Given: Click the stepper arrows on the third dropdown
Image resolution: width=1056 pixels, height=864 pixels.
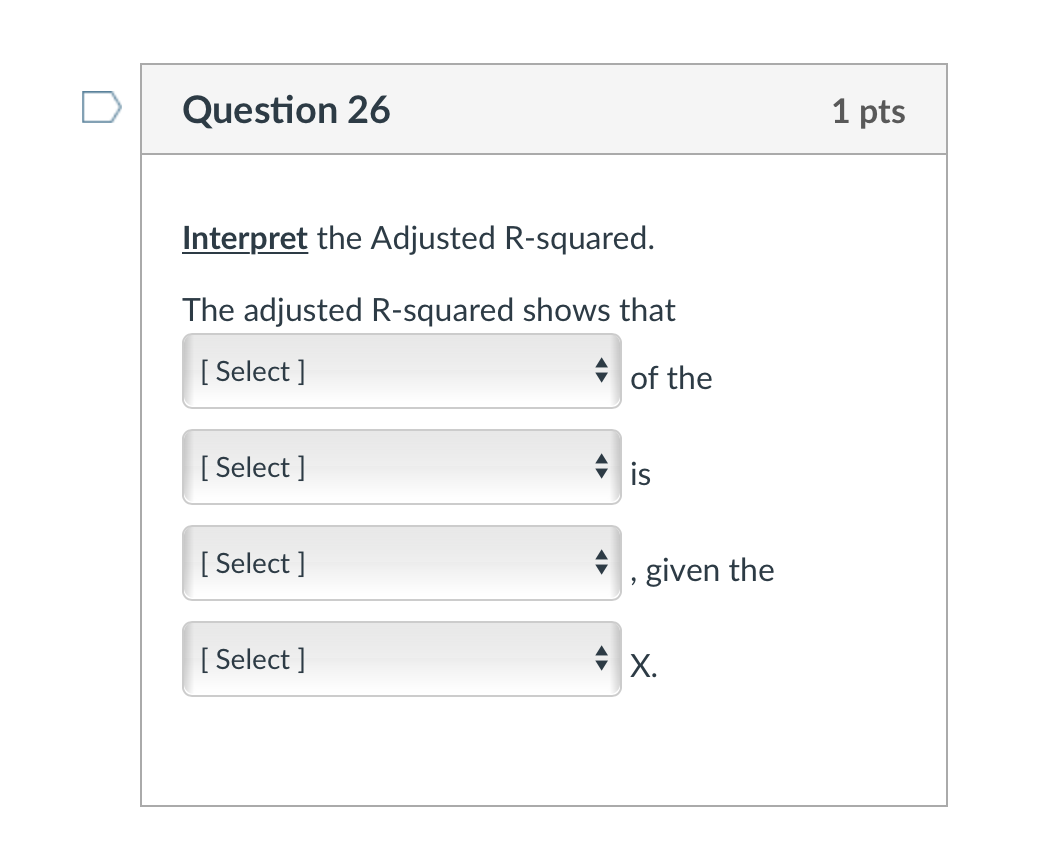Looking at the screenshot, I should point(602,562).
